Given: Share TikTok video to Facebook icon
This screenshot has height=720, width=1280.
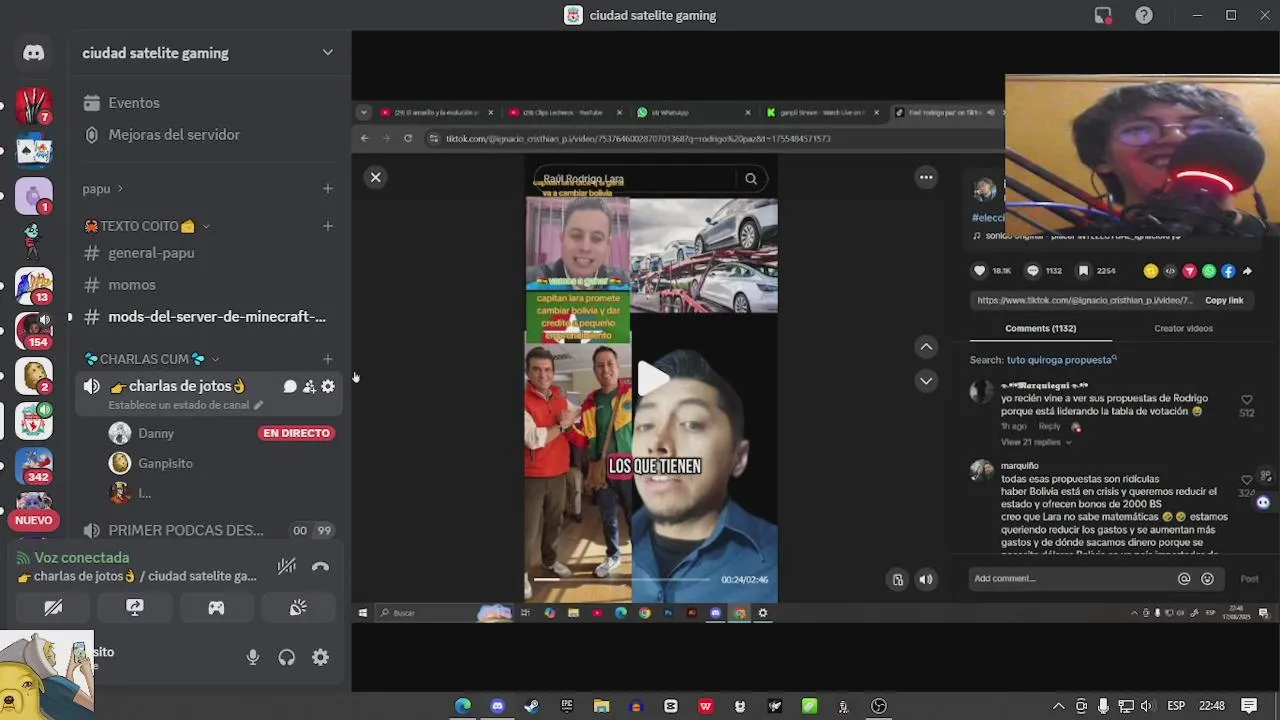Looking at the screenshot, I should click(1228, 271).
